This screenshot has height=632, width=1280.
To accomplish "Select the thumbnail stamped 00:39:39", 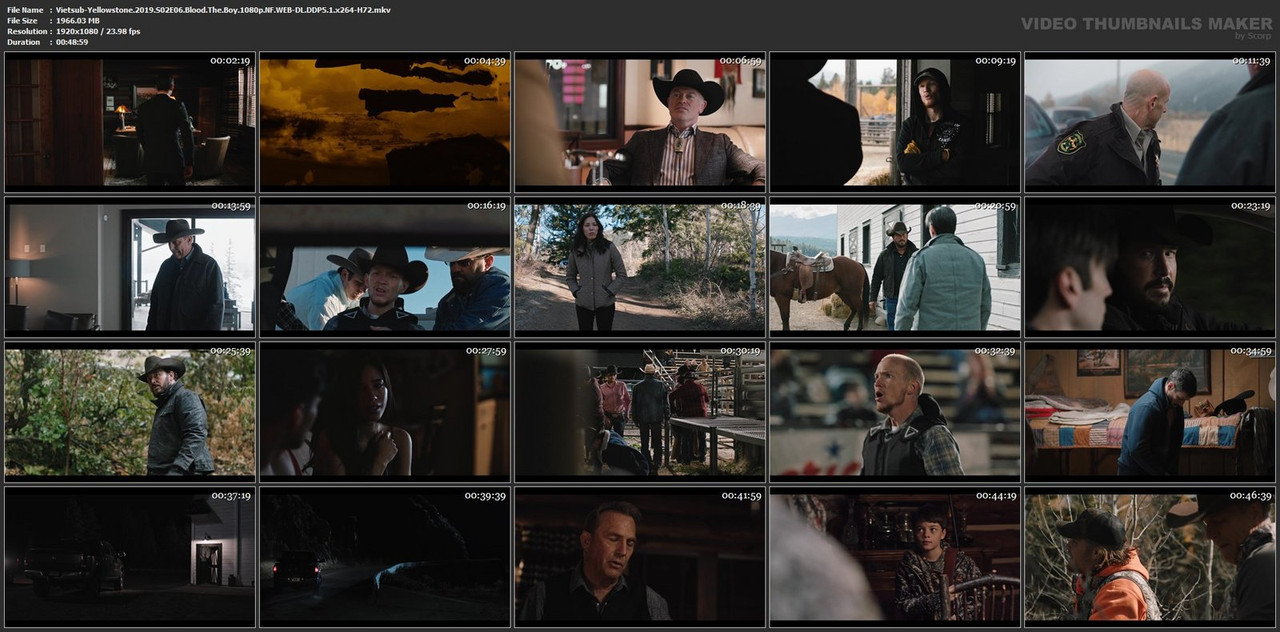I will click(385, 557).
